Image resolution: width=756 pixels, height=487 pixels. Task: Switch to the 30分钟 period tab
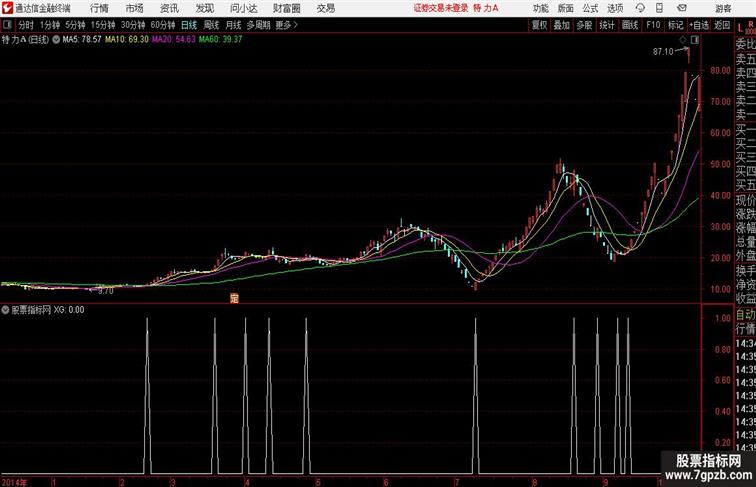point(133,25)
